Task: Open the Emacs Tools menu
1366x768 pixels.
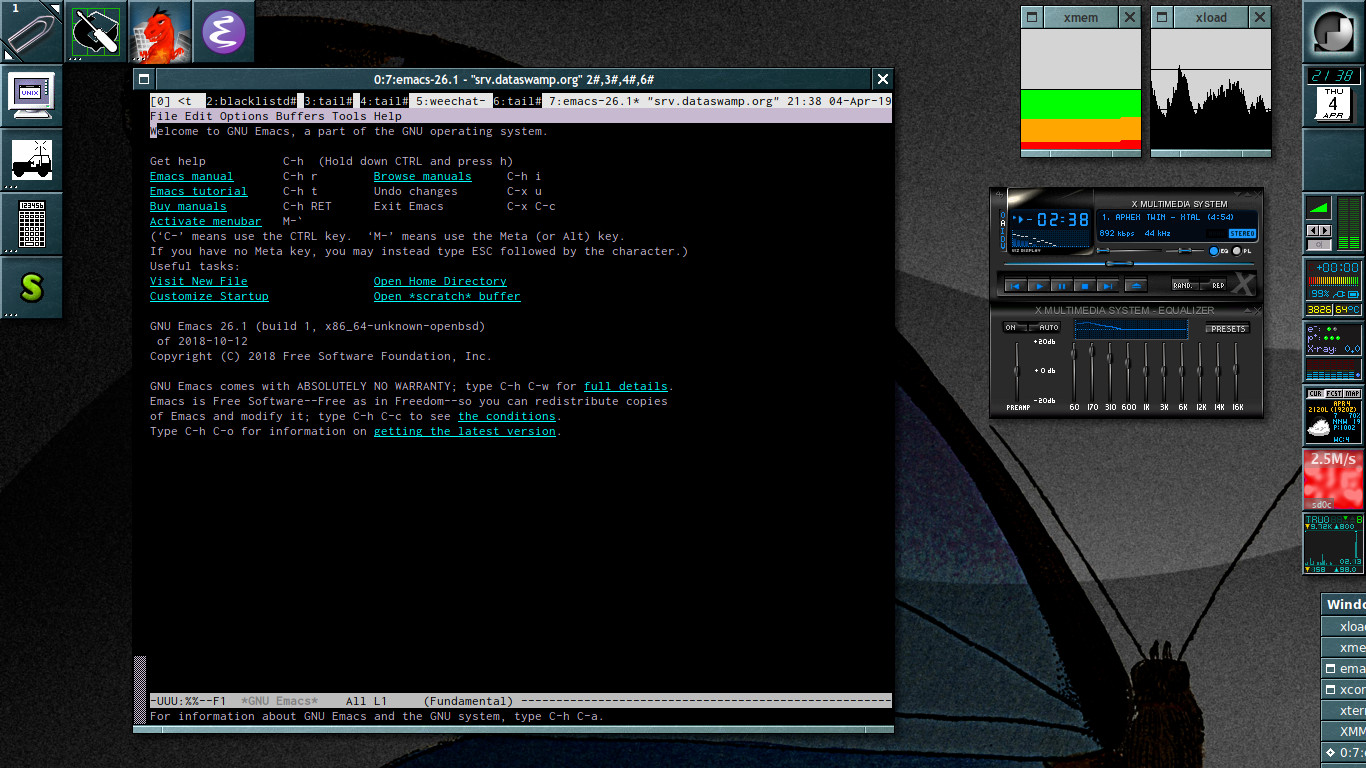Action: coord(349,116)
